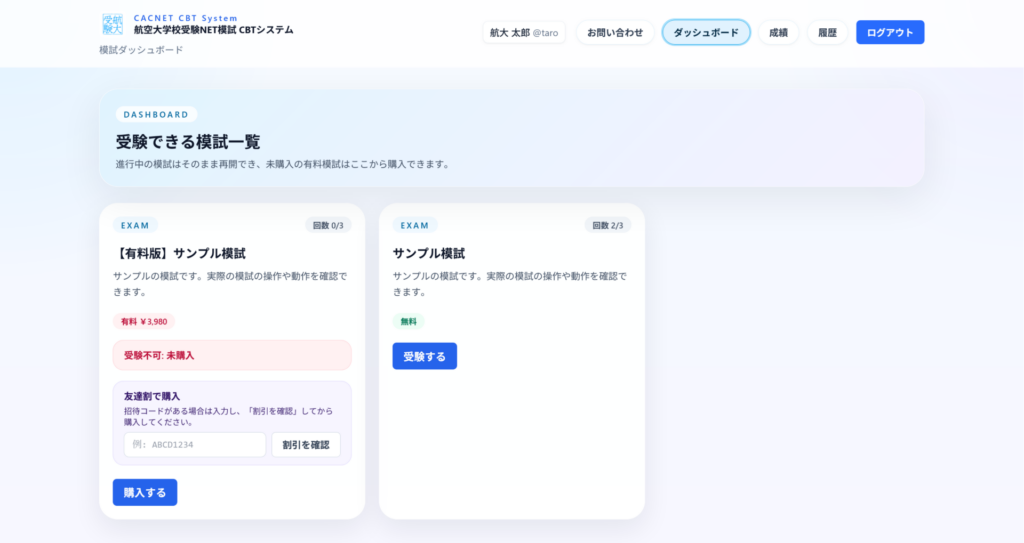Click the 航空大学校受験NET模試 CBTシステム site title
Image resolution: width=1024 pixels, height=543 pixels.
(x=214, y=30)
